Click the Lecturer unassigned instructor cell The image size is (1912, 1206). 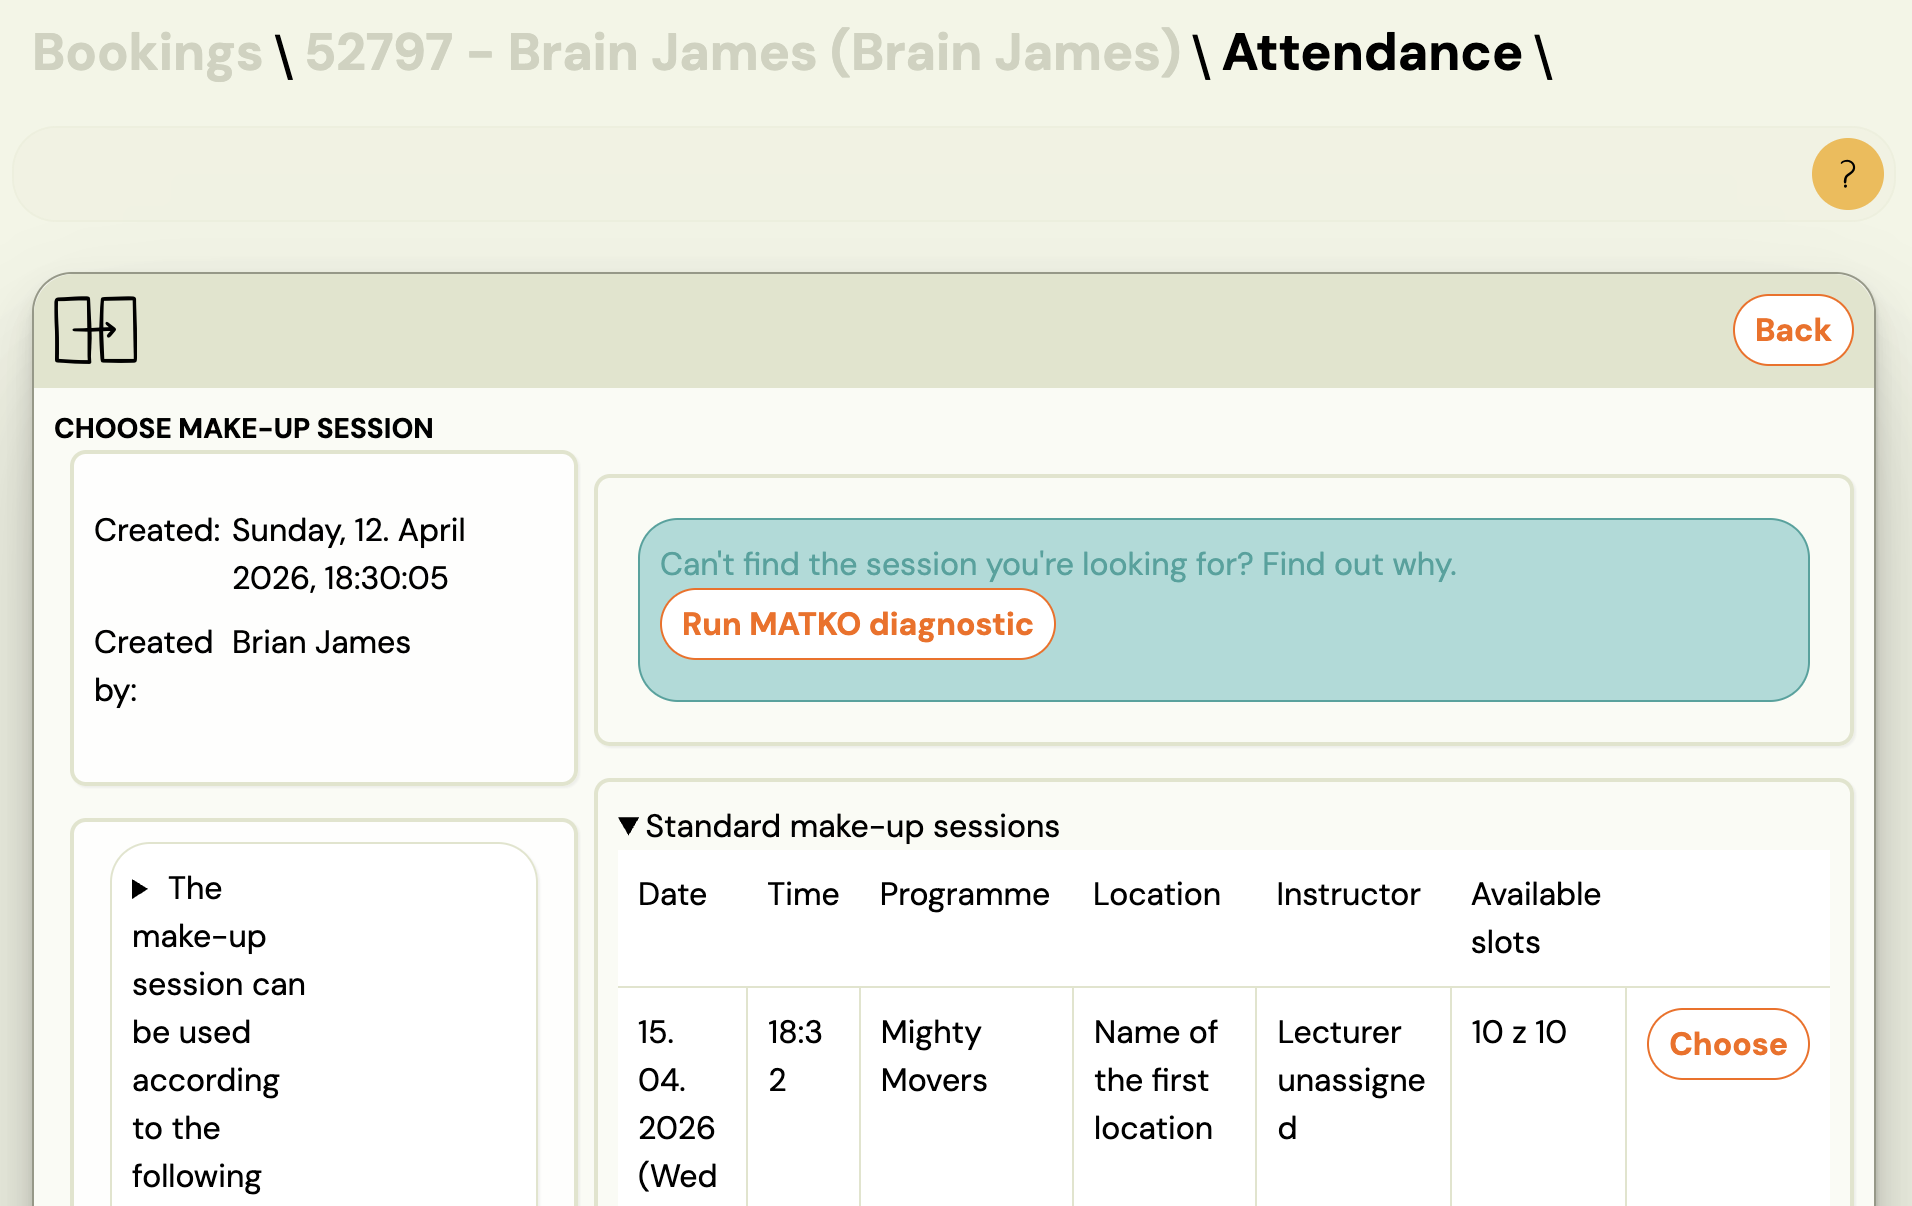(1350, 1080)
